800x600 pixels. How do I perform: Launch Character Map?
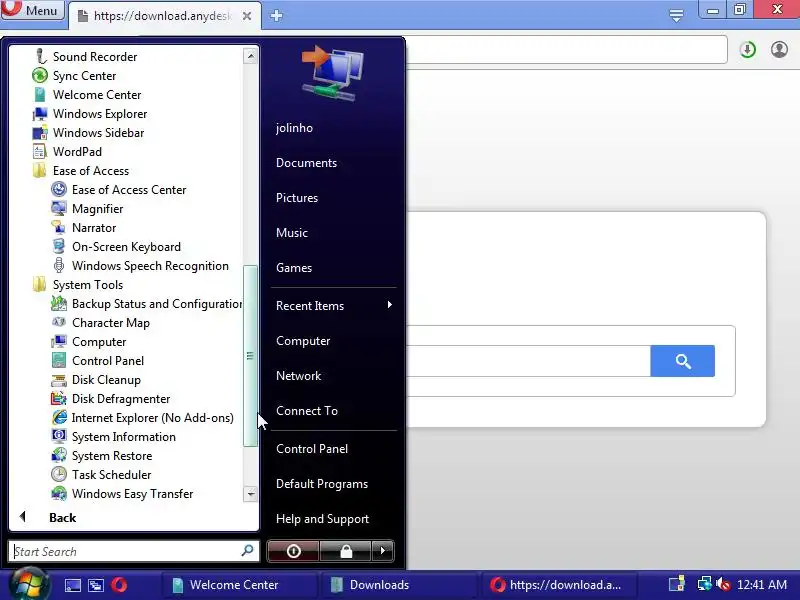(101, 323)
